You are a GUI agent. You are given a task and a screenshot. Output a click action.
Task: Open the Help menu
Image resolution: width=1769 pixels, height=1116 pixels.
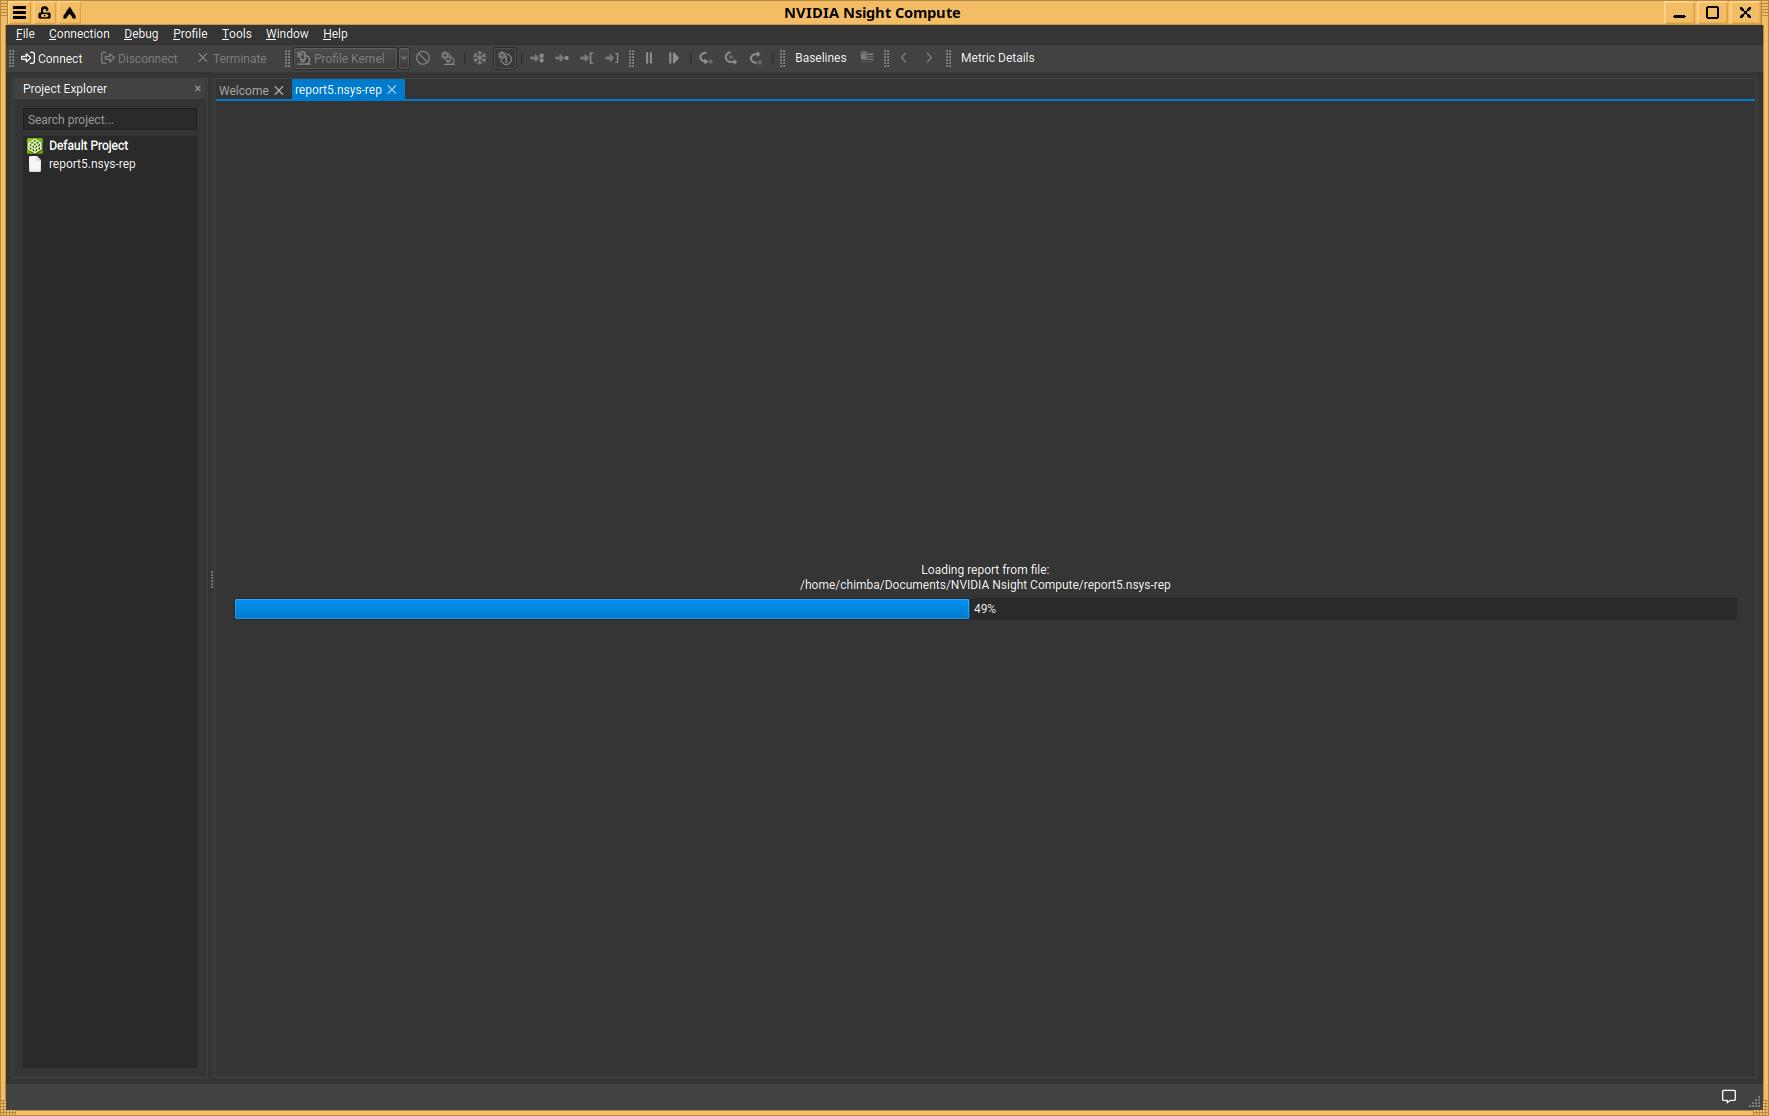coord(335,34)
